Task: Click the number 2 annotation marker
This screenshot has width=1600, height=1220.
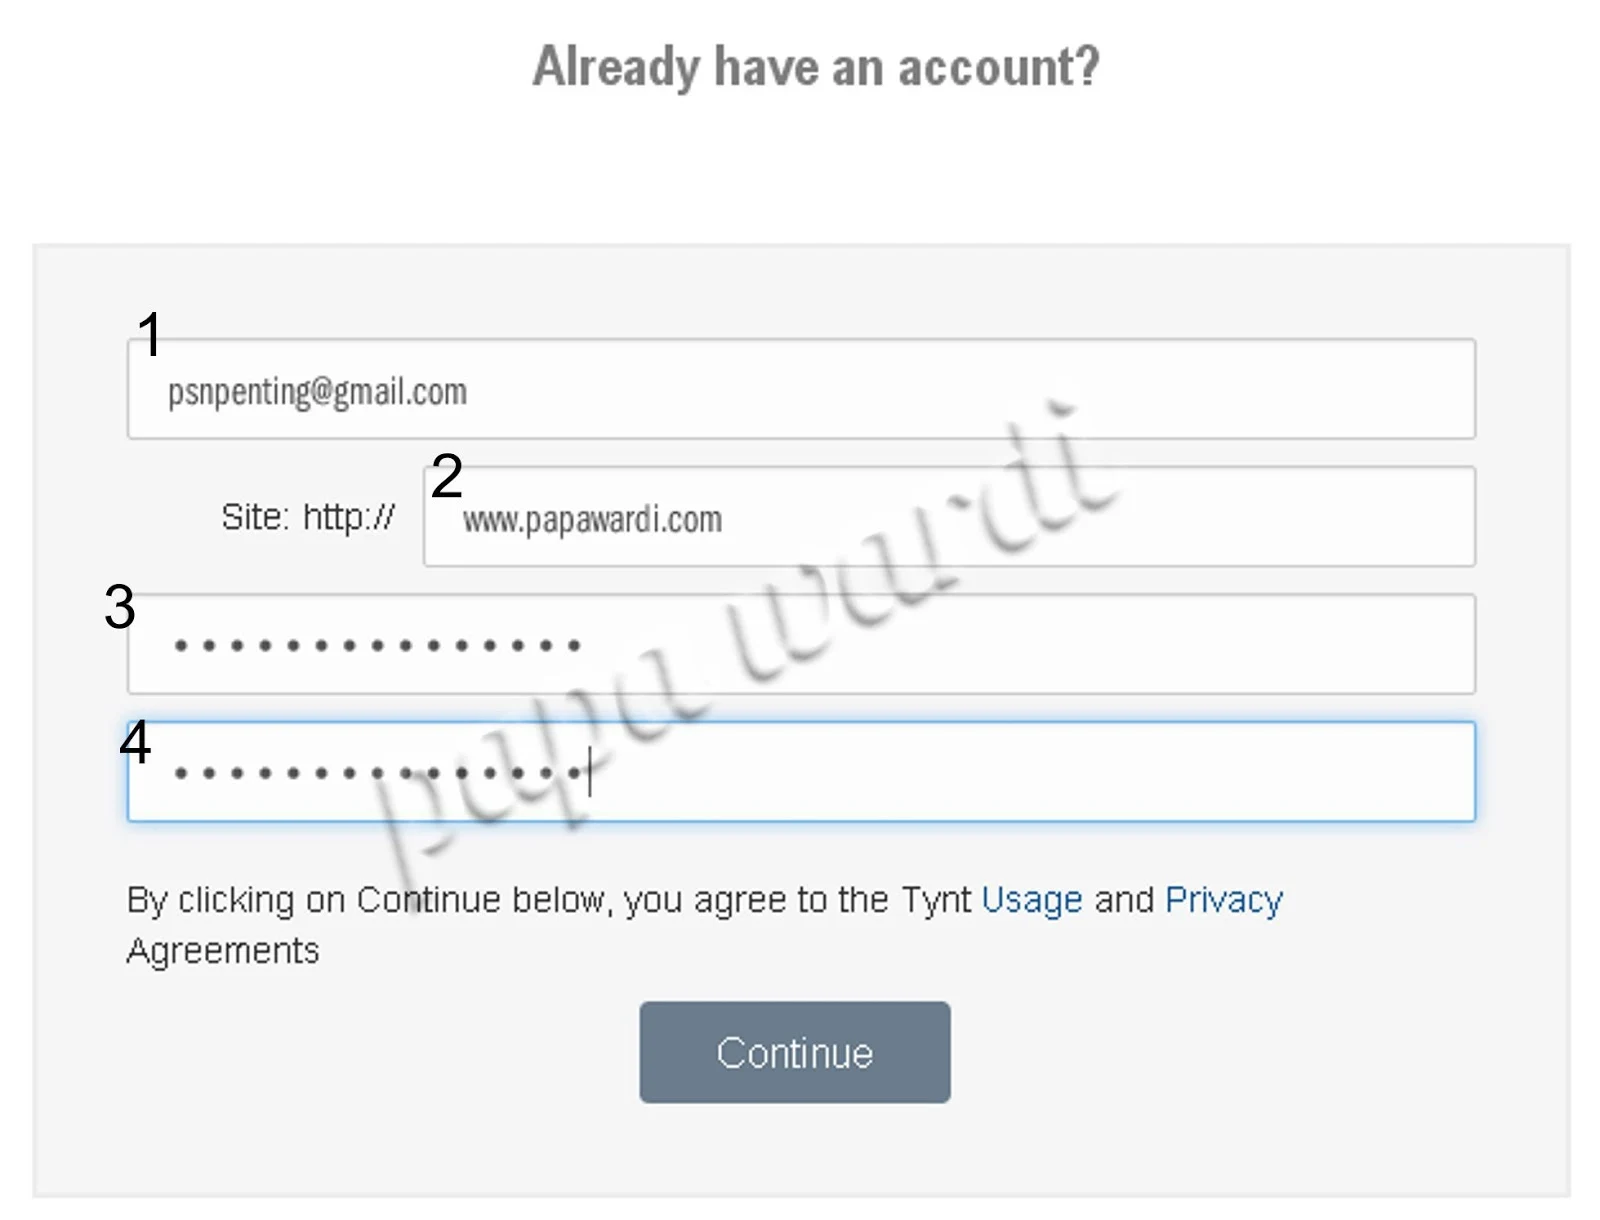Action: click(446, 475)
